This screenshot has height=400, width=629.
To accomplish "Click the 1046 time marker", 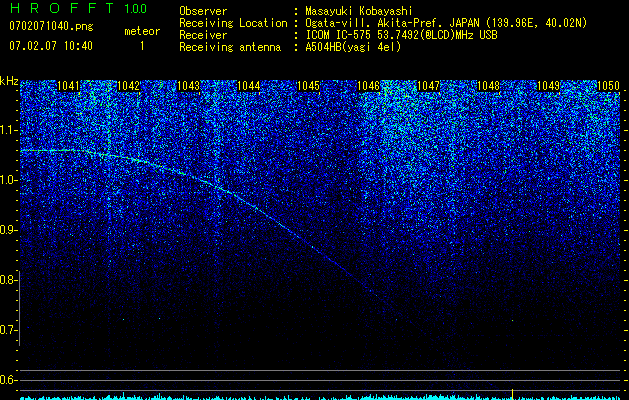I will coord(368,86).
